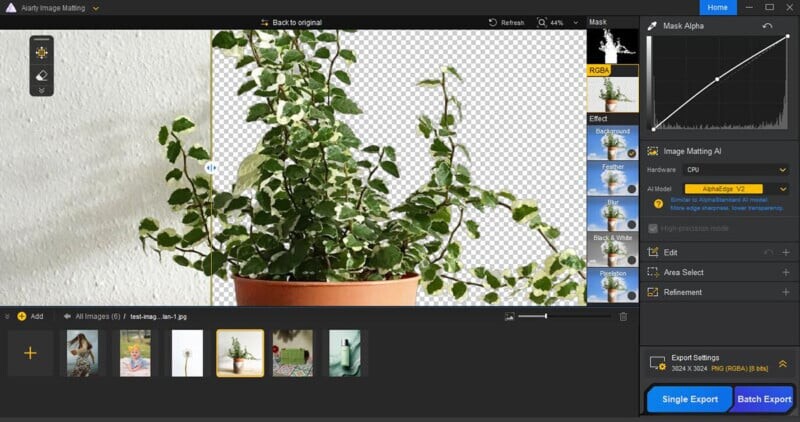Select the Eraser tool

tap(42, 75)
